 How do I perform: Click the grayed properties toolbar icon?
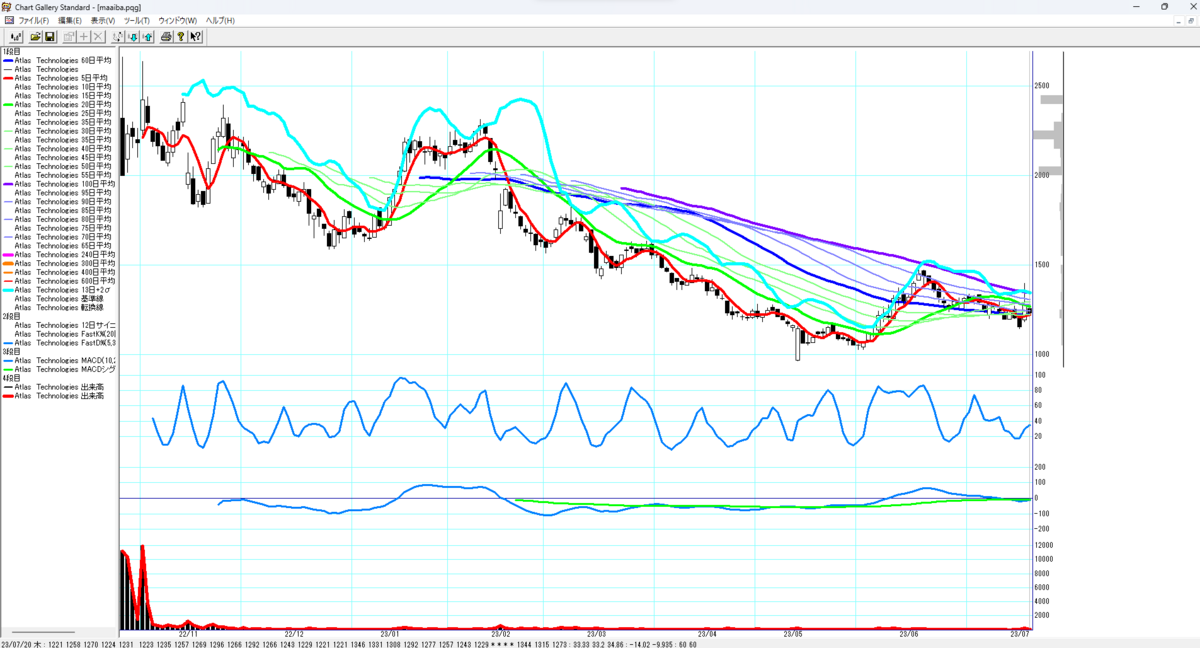[69, 37]
